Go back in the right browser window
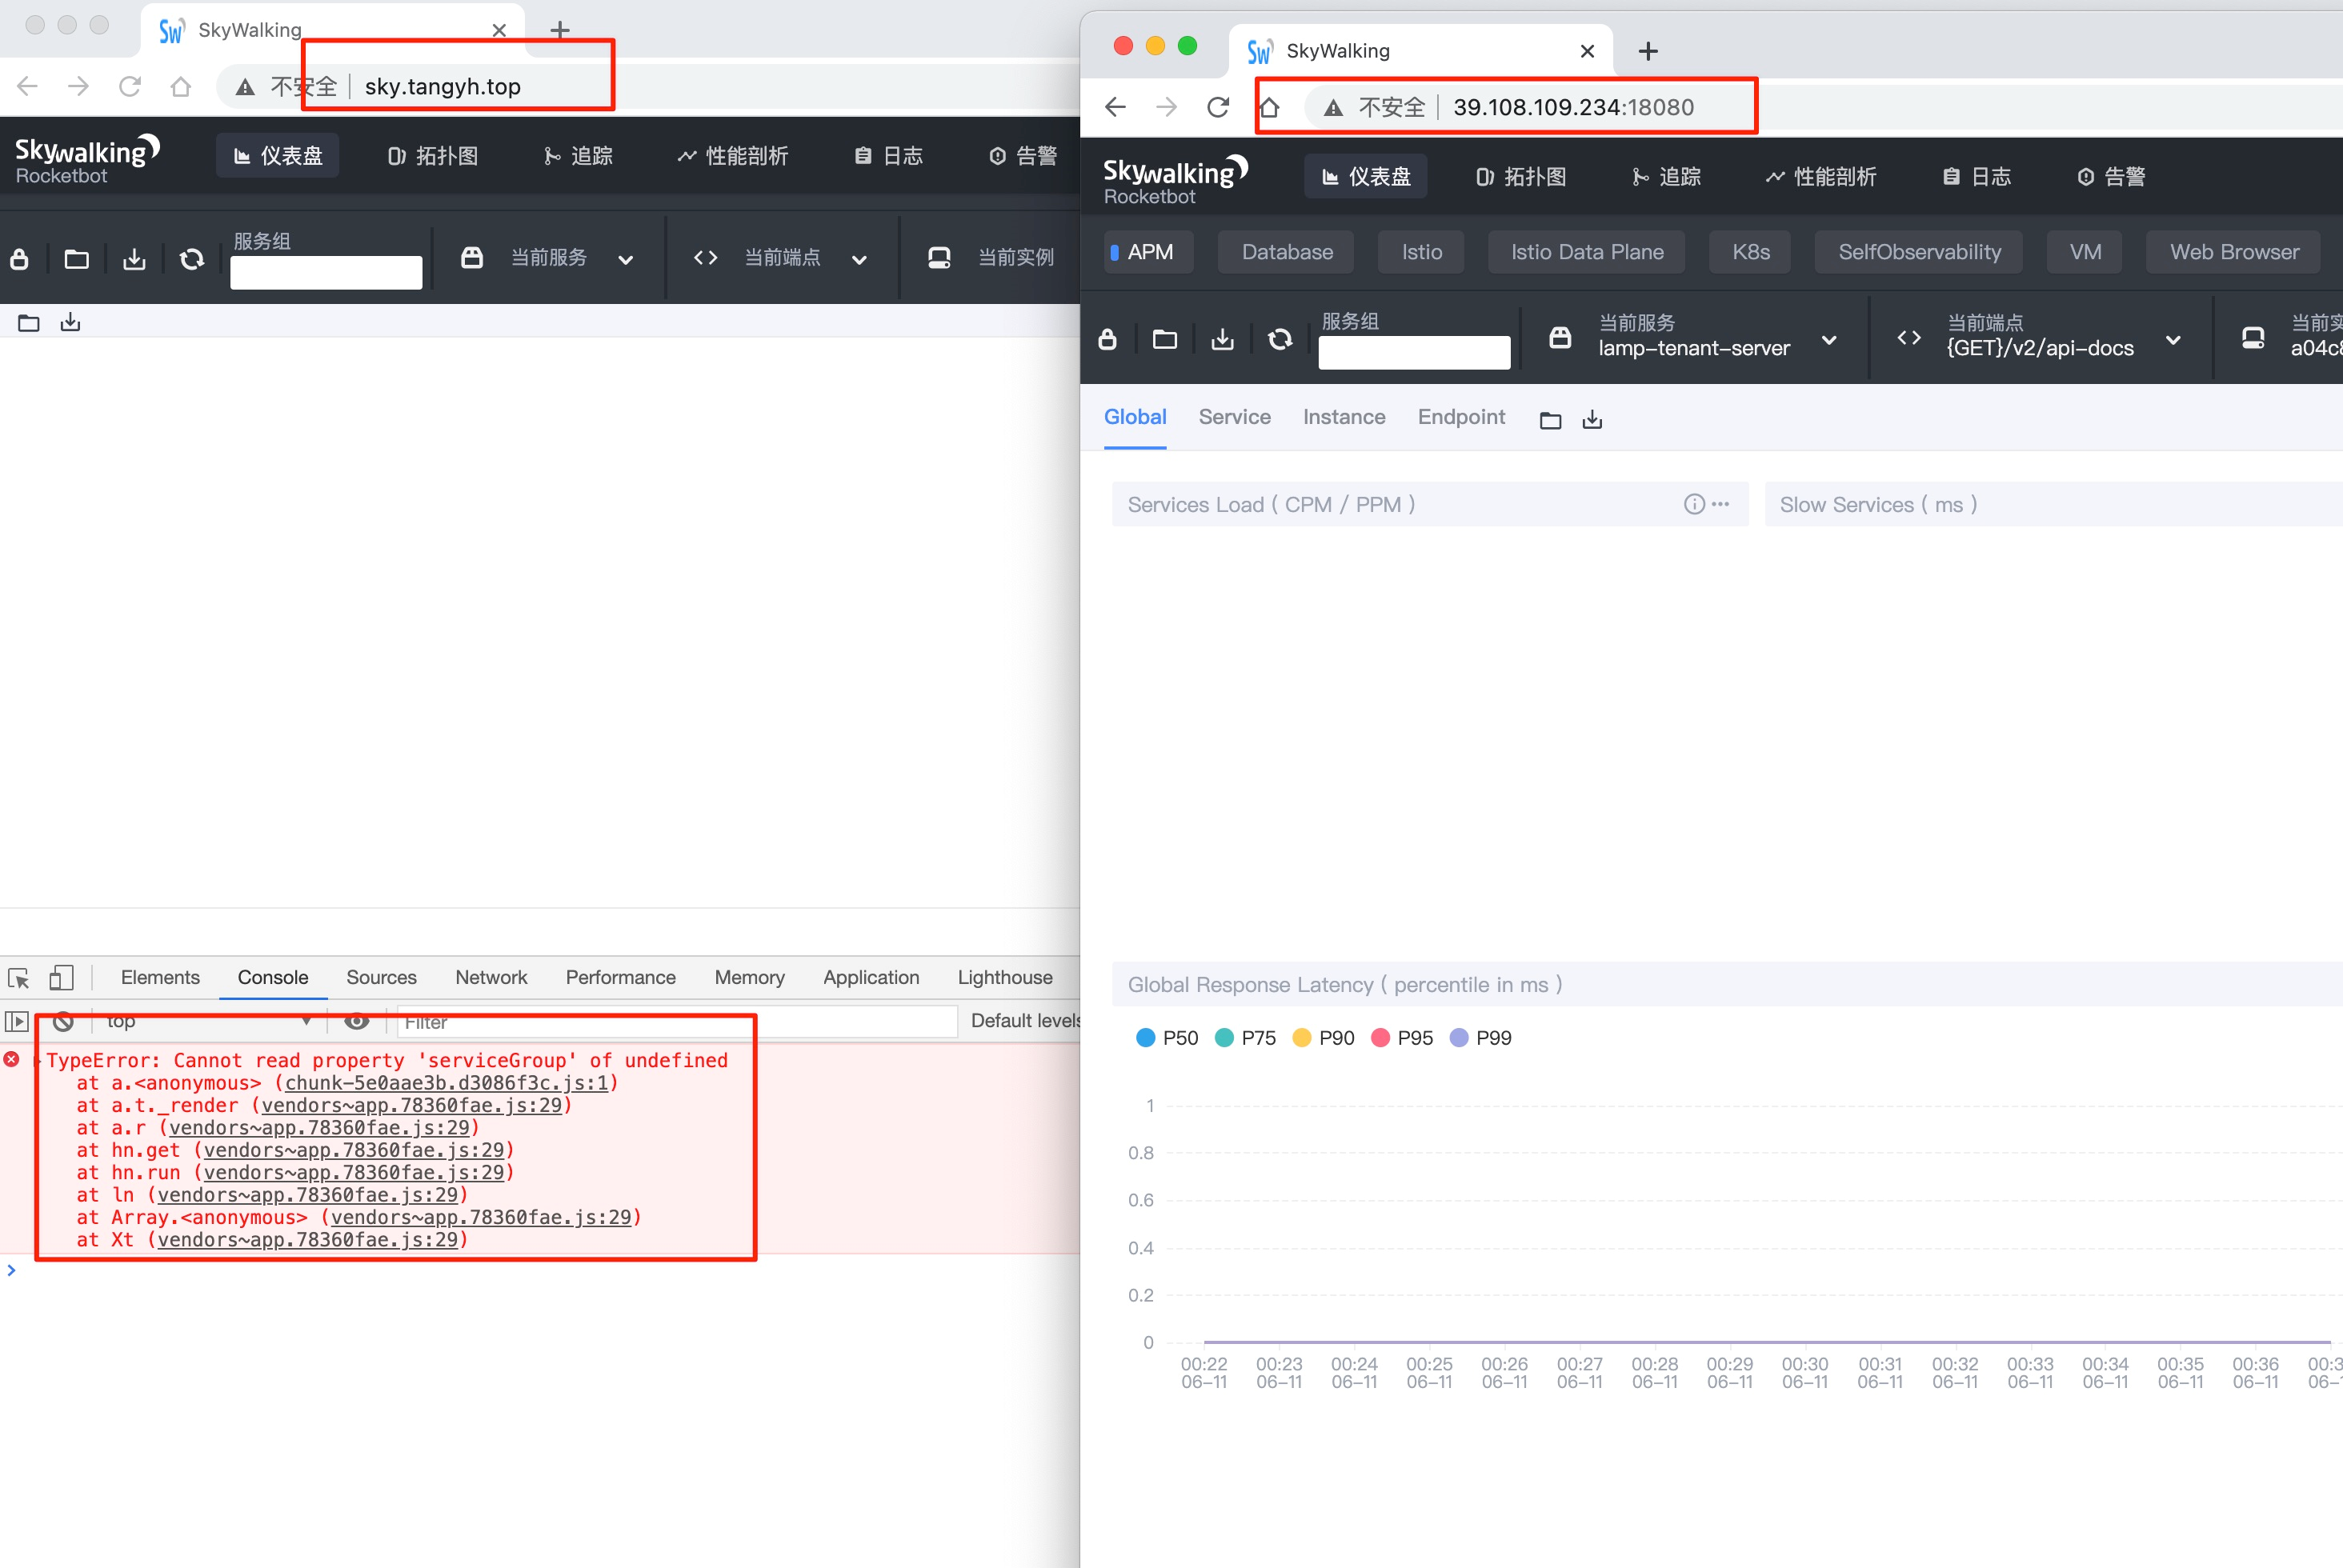Screen dimensions: 2343x1568 1115,107
